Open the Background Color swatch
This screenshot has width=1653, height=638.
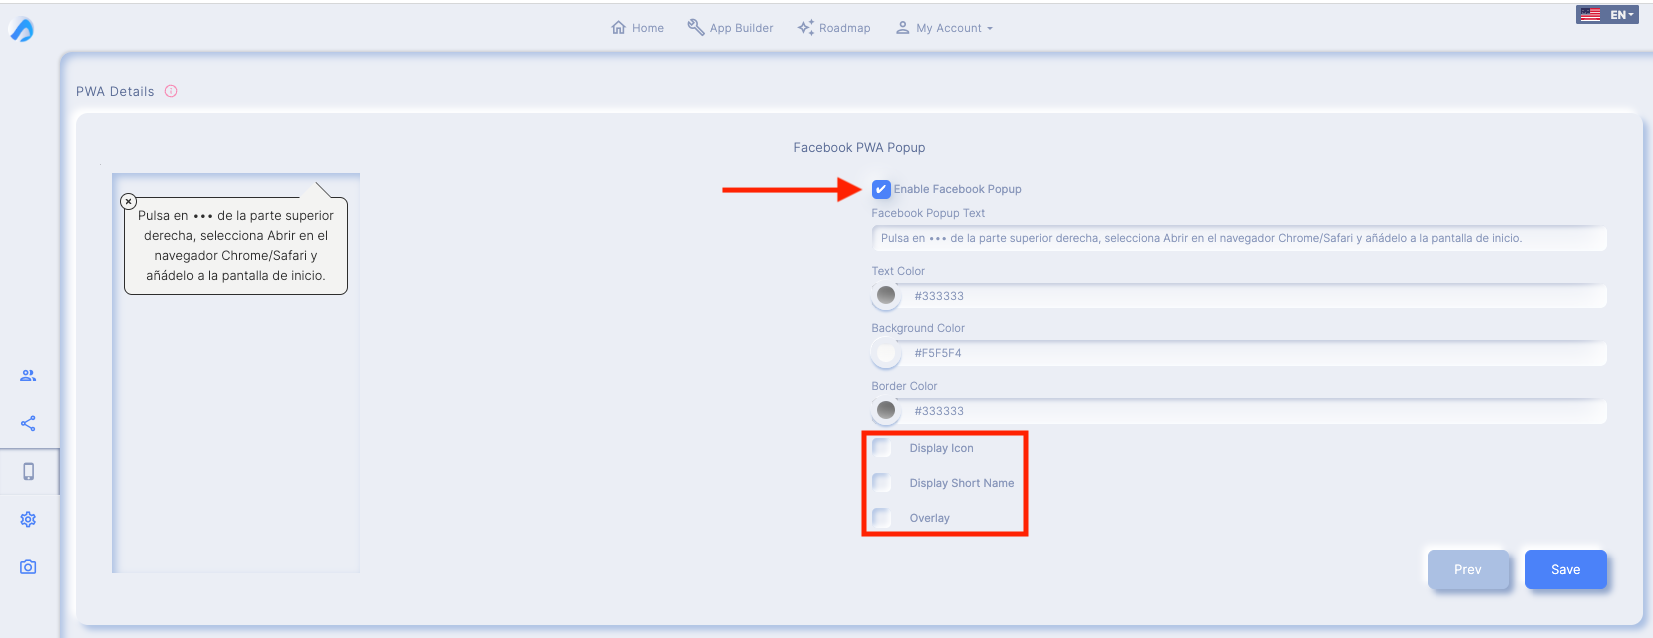point(886,352)
